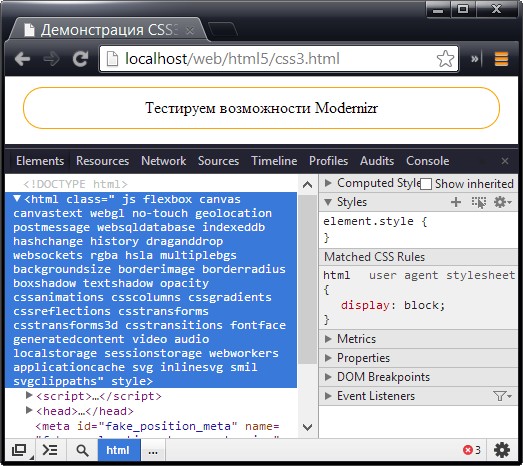
Task: Open the Styles gear settings dropdown
Action: click(x=502, y=202)
